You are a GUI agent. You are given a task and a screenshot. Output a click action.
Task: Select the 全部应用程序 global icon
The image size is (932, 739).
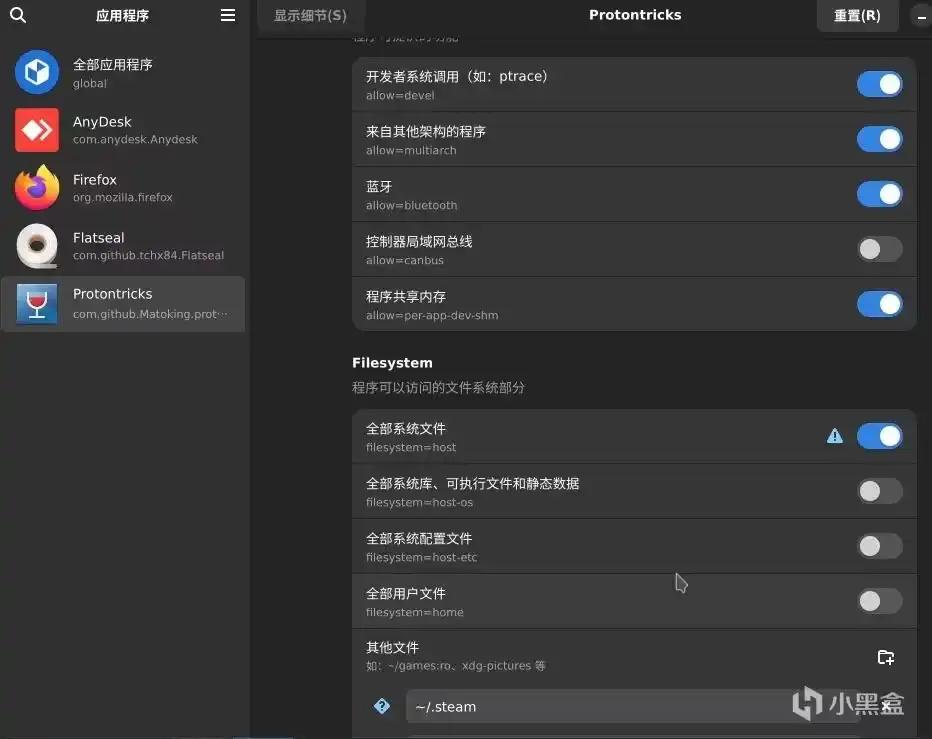coord(37,72)
